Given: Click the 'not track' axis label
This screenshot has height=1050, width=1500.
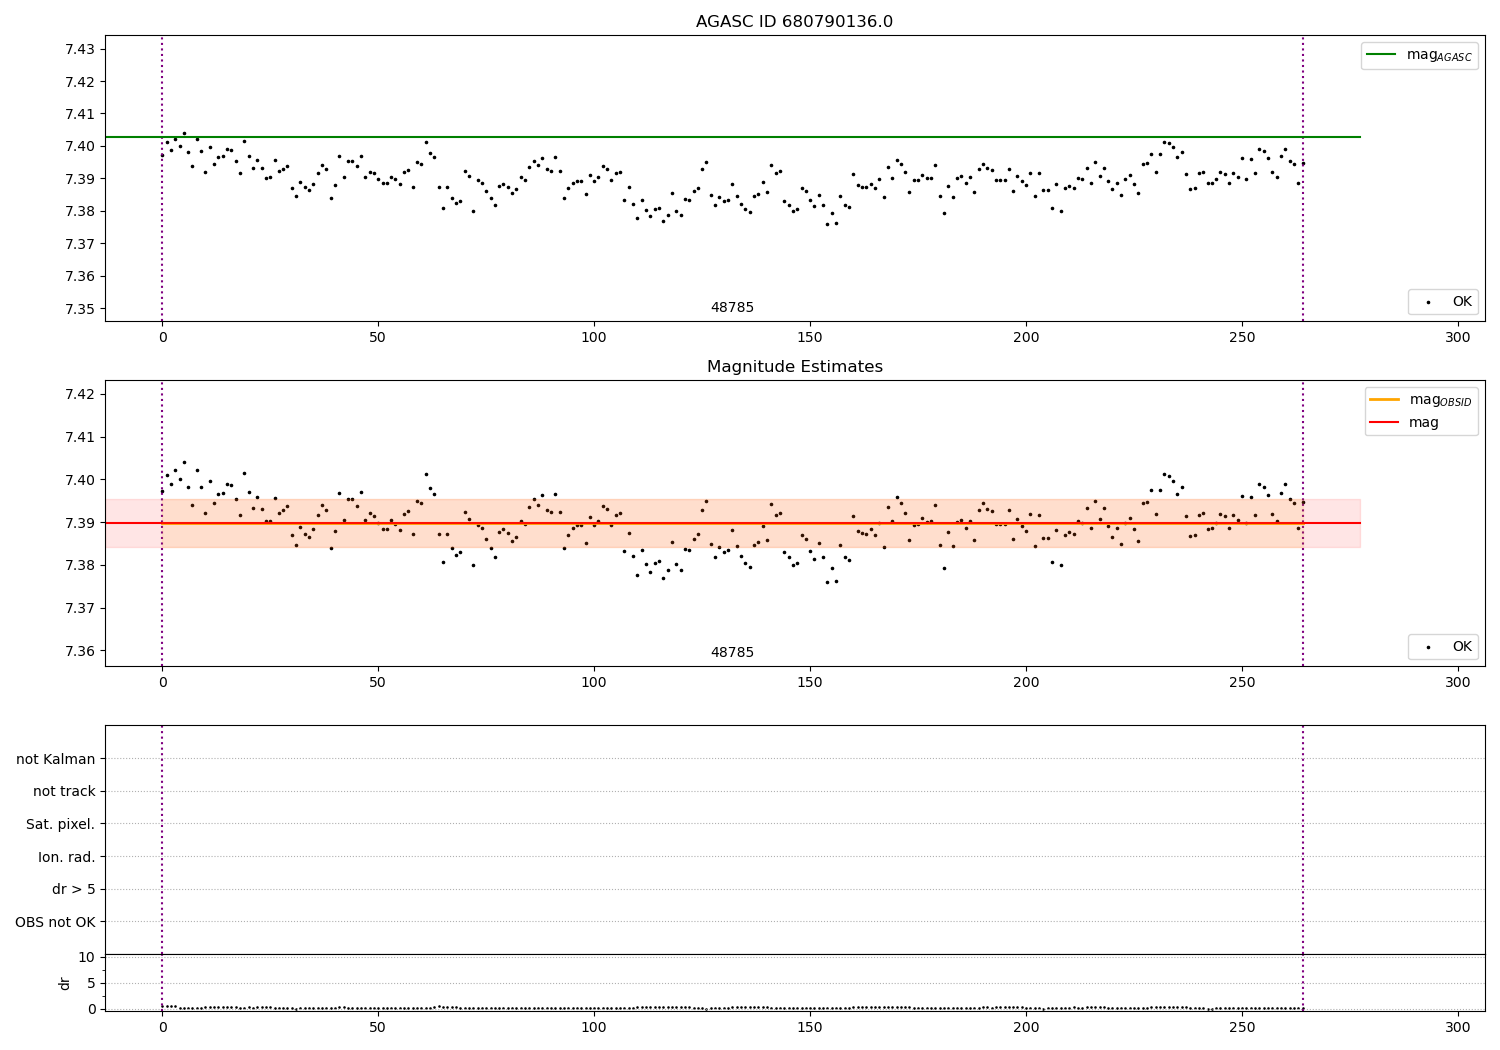Looking at the screenshot, I should (x=64, y=791).
